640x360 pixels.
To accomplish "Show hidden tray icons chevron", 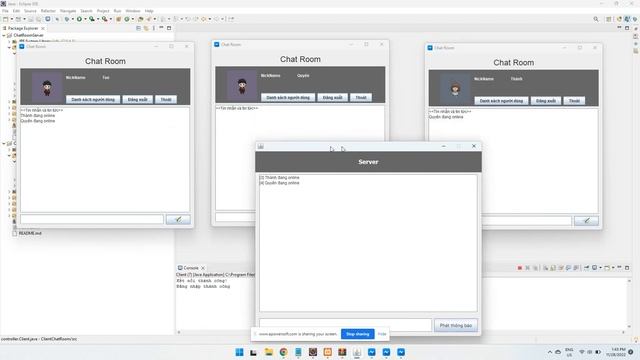I will [550, 352].
